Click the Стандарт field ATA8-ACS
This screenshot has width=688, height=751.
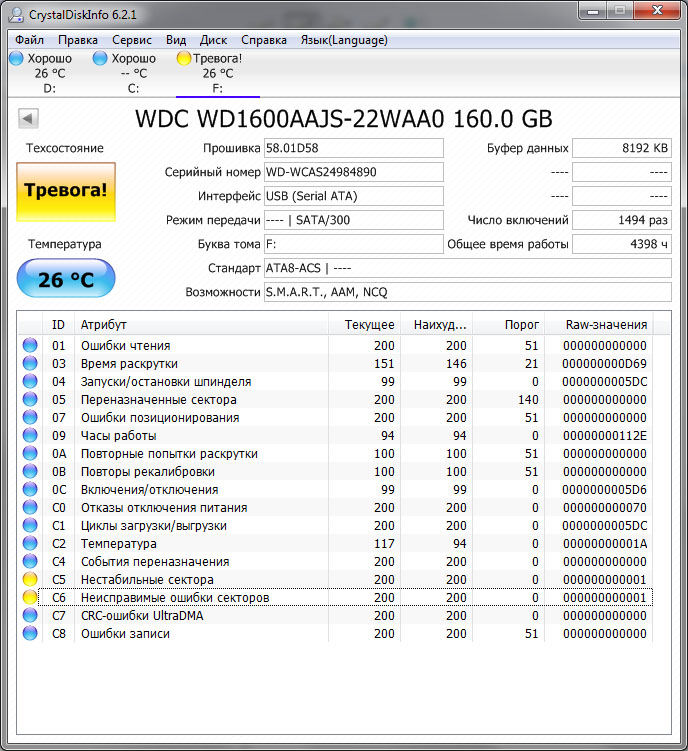coord(468,268)
